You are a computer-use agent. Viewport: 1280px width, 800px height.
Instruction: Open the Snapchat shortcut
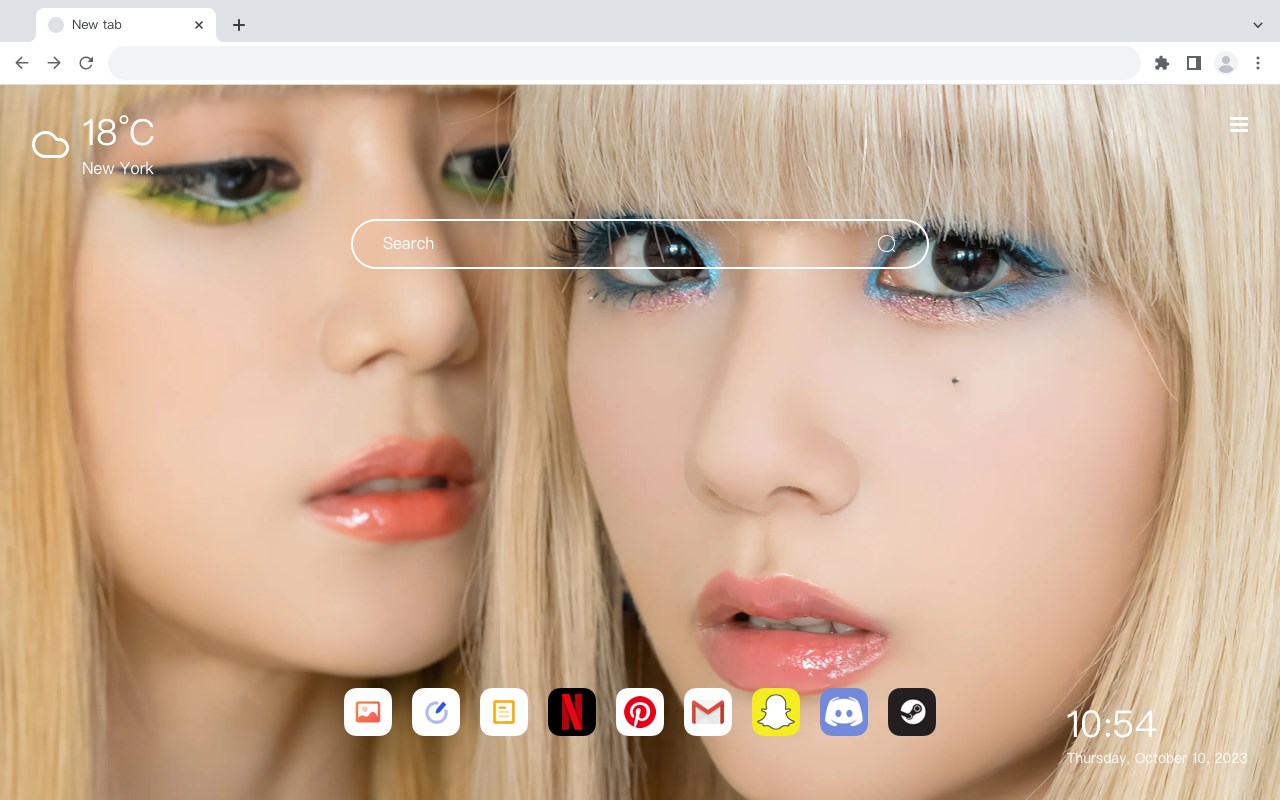[776, 712]
